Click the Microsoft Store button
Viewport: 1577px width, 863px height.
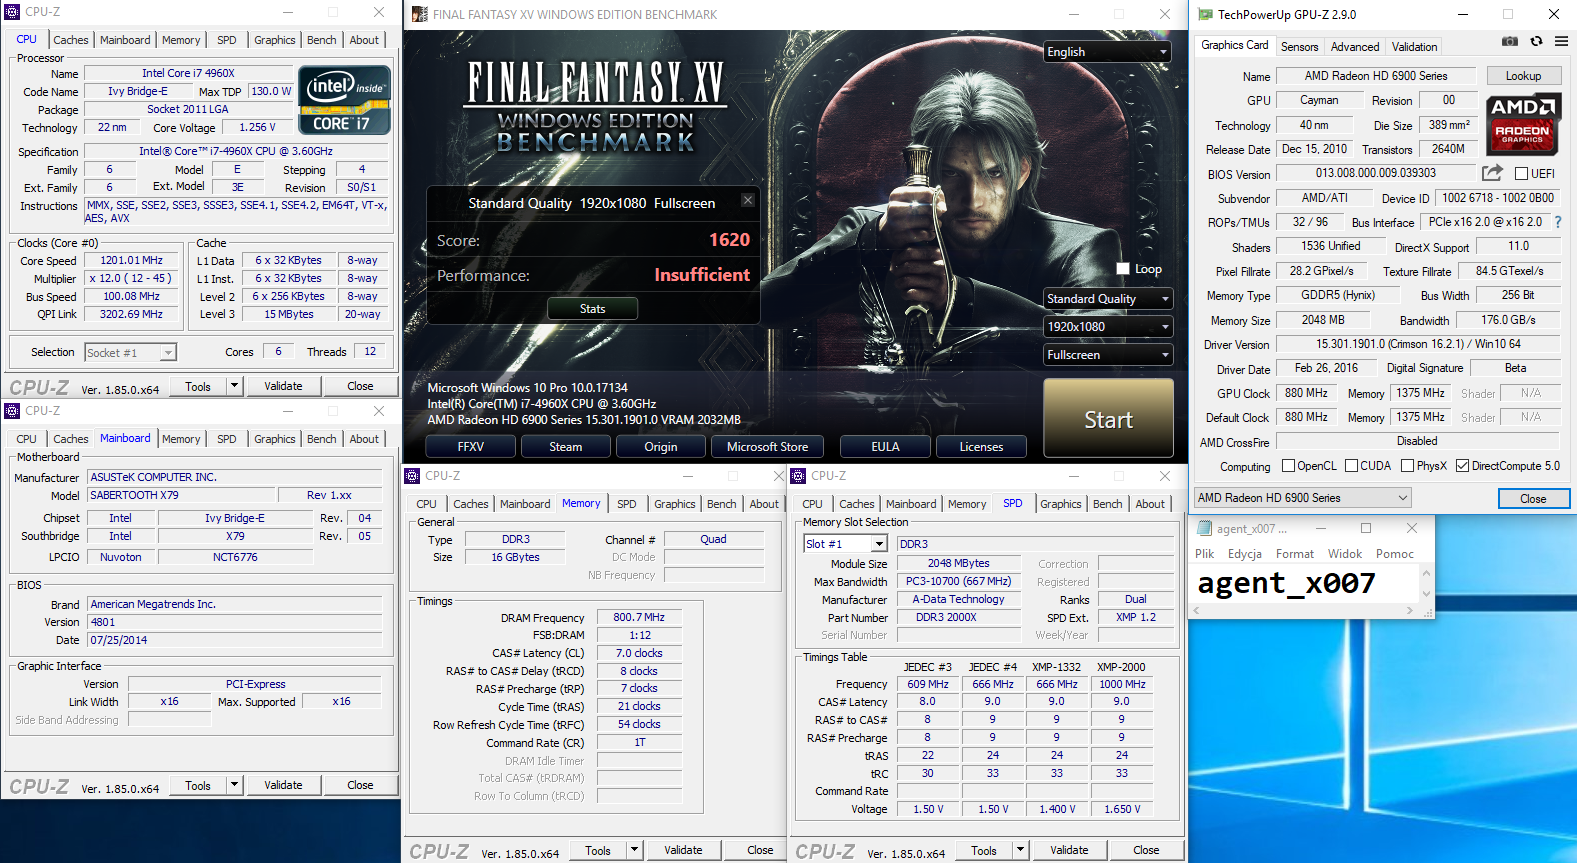tap(767, 447)
